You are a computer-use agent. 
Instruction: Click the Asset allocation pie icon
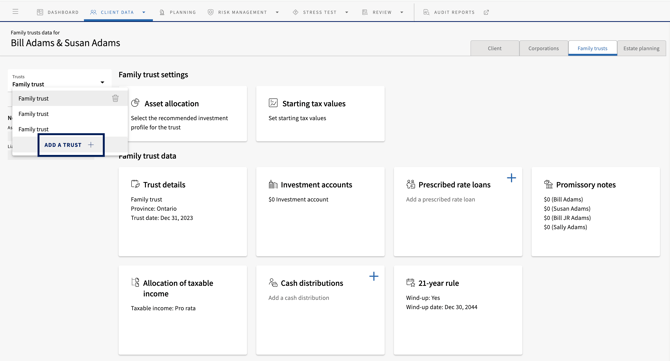(x=135, y=103)
